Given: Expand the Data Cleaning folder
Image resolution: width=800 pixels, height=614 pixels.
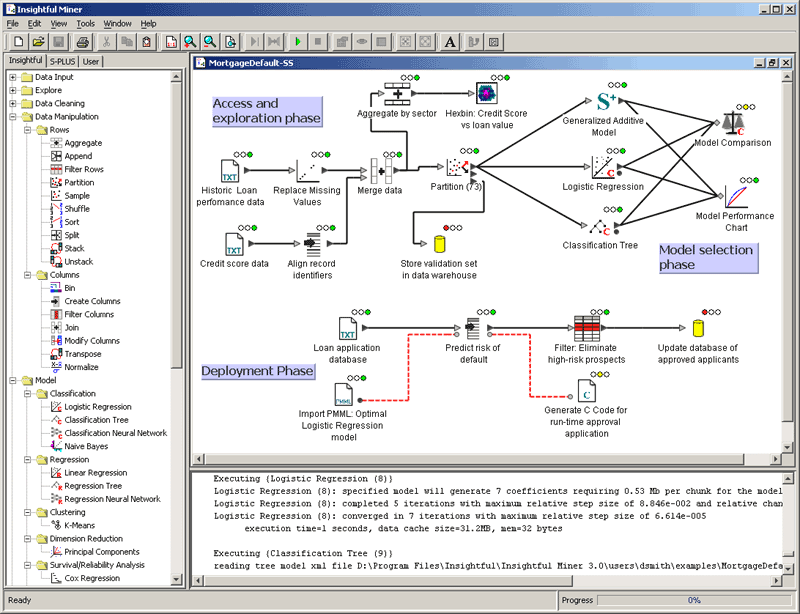Looking at the screenshot, I should click(x=13, y=104).
